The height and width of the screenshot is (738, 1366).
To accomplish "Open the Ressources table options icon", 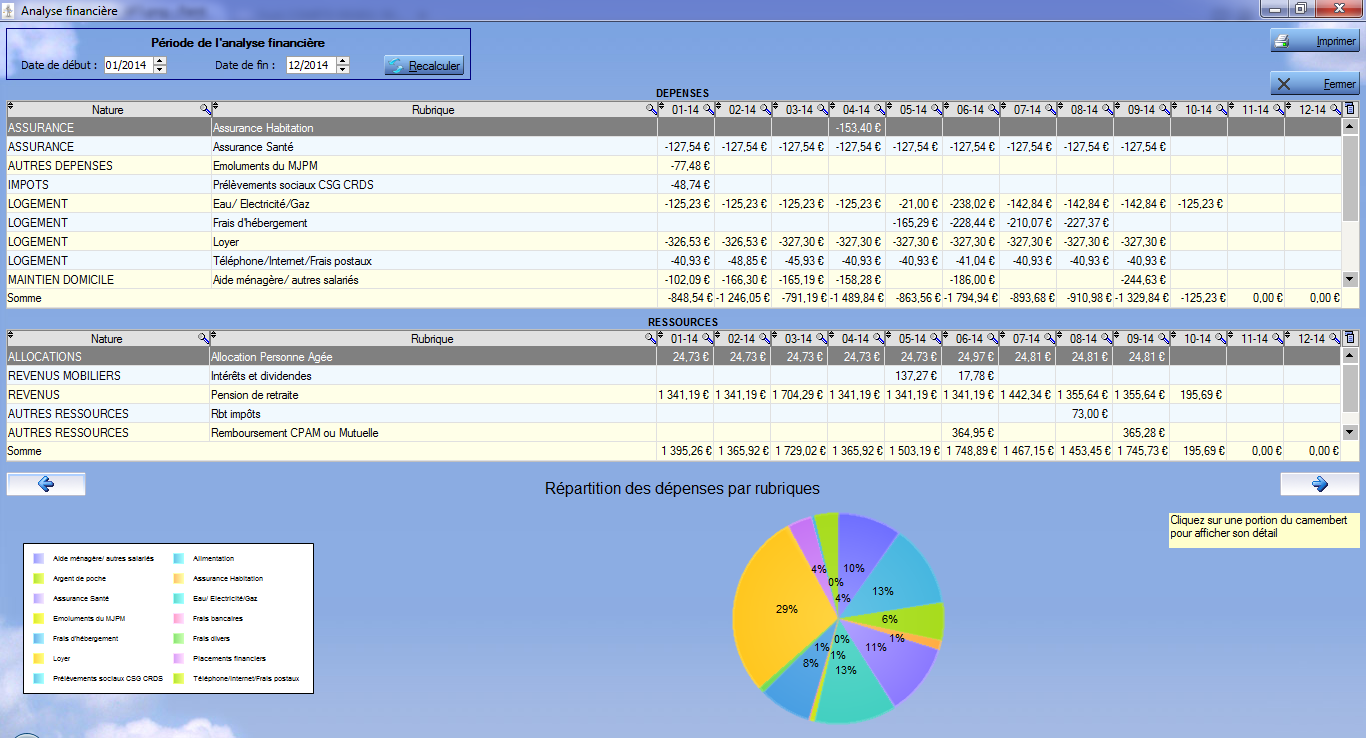I will (x=1350, y=339).
